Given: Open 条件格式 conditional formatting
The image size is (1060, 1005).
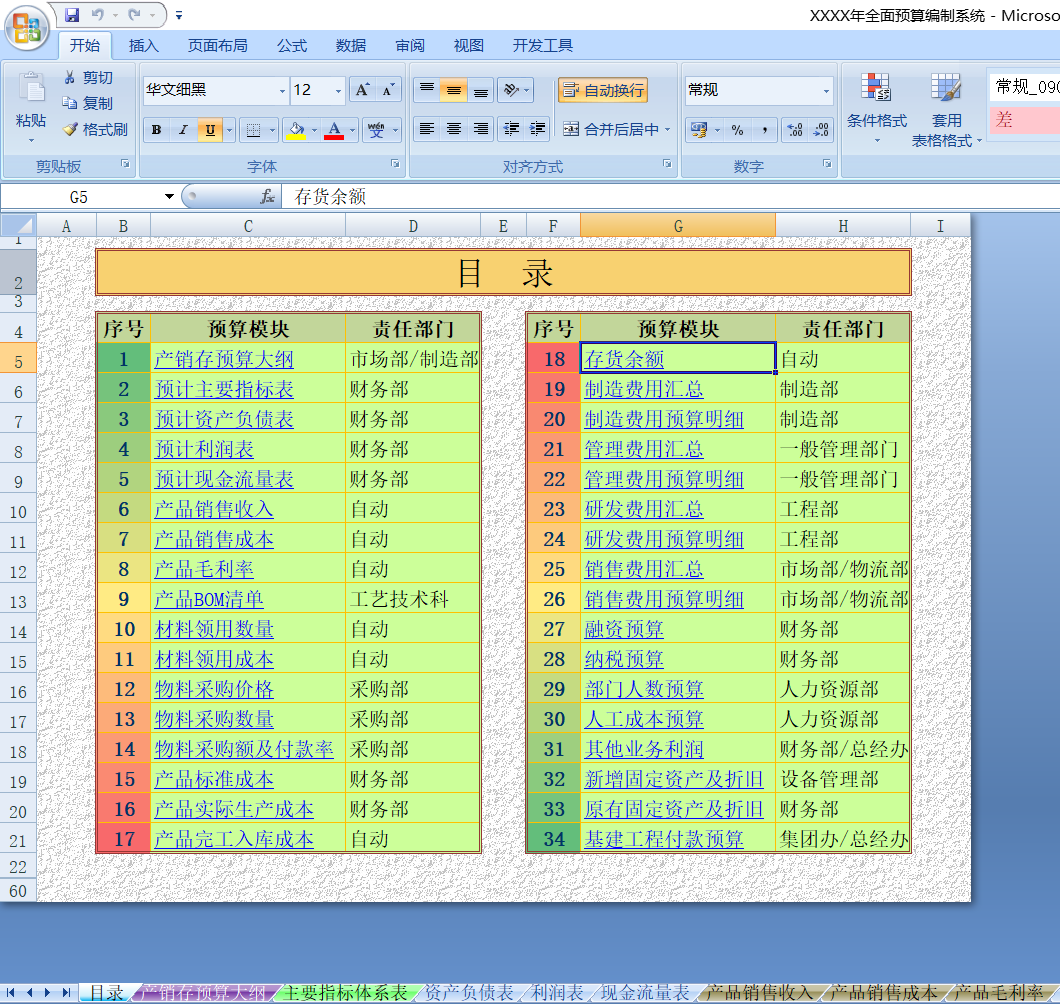Looking at the screenshot, I should pos(877,108).
